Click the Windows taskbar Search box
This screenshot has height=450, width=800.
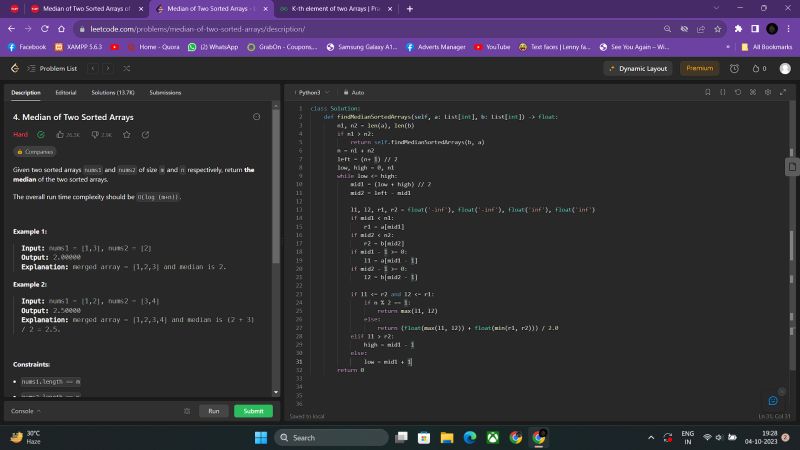pos(330,437)
